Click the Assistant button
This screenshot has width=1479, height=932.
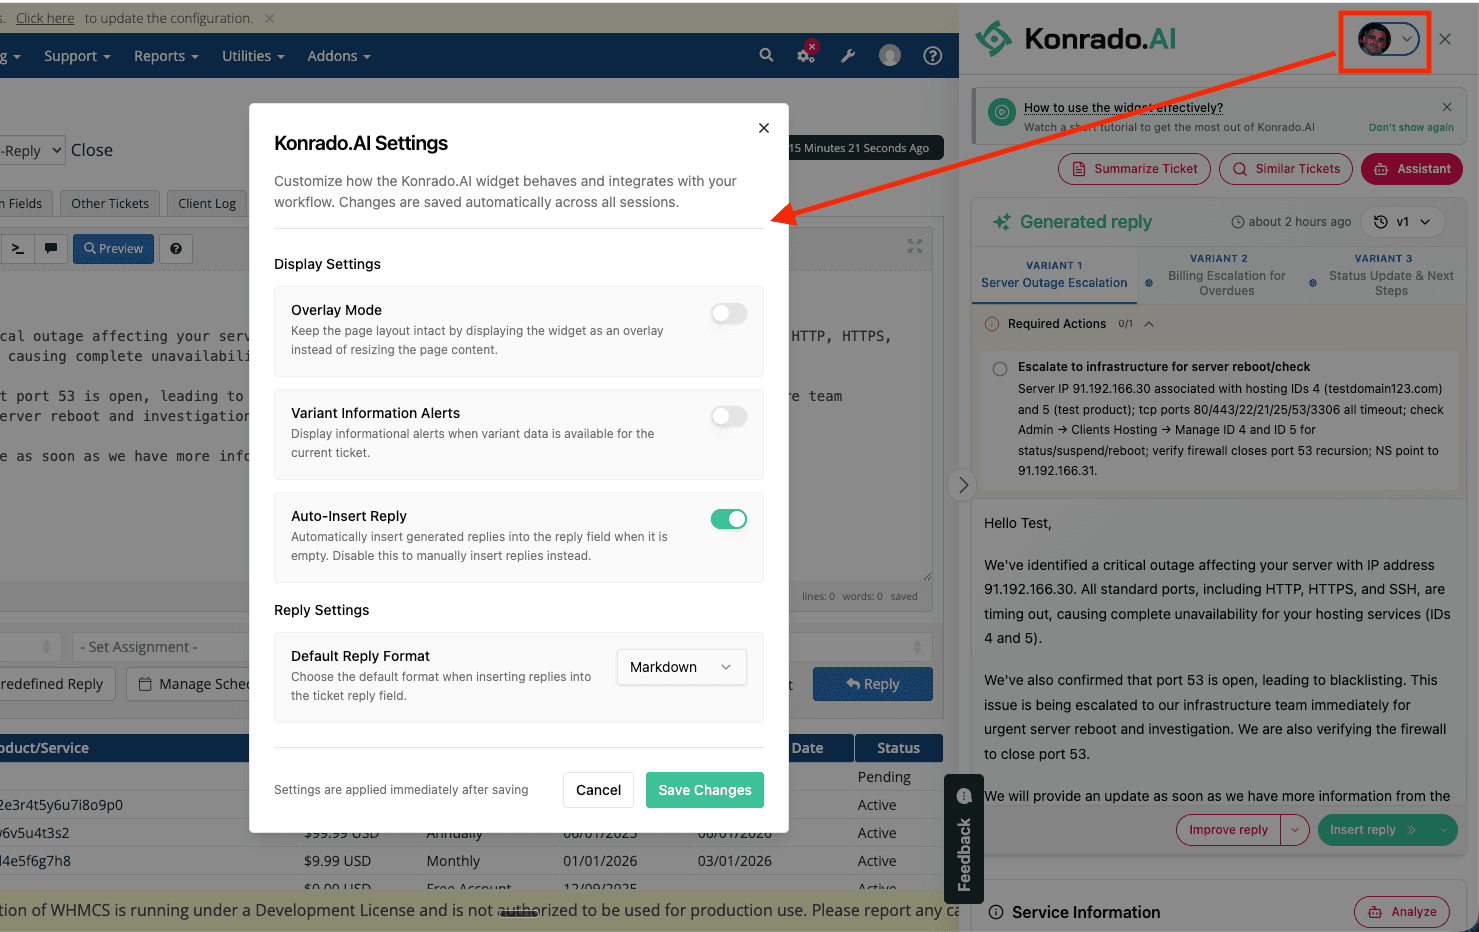pyautogui.click(x=1412, y=169)
